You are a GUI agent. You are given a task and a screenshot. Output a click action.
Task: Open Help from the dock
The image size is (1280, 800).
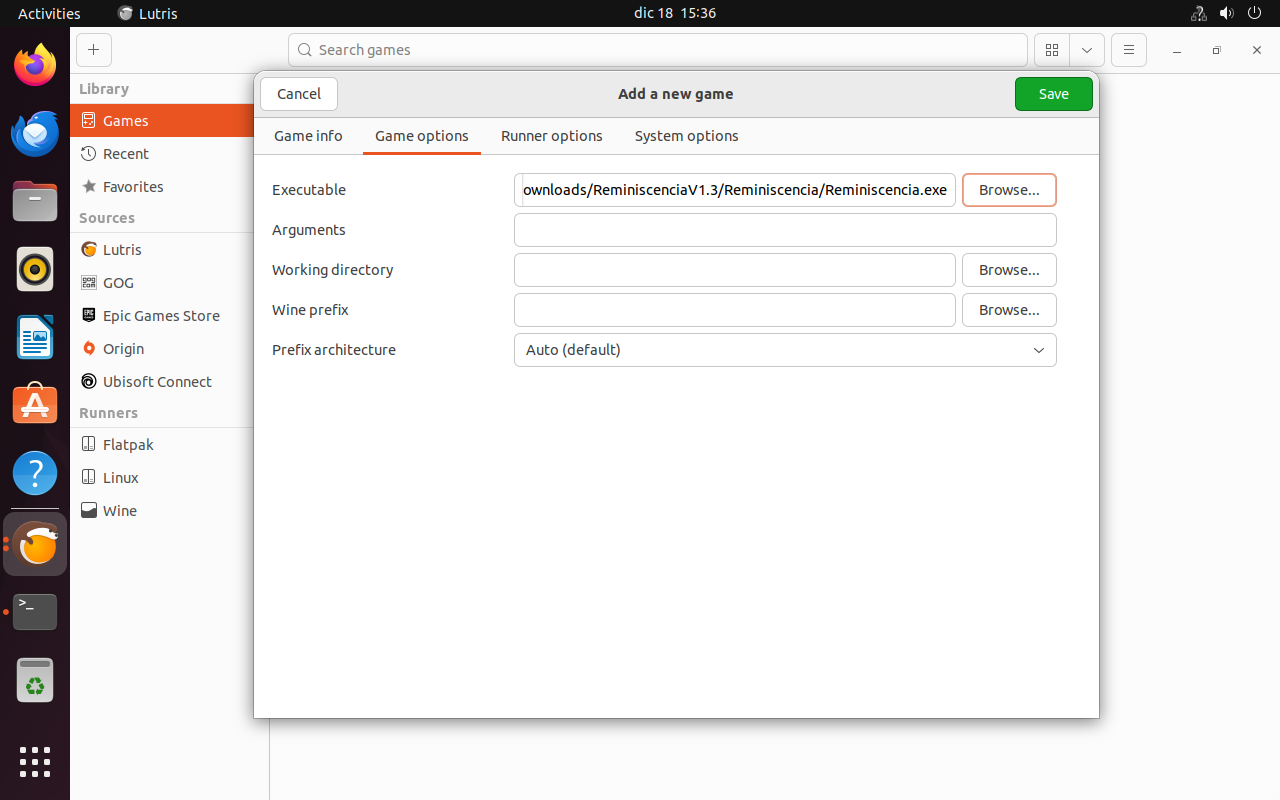point(35,473)
